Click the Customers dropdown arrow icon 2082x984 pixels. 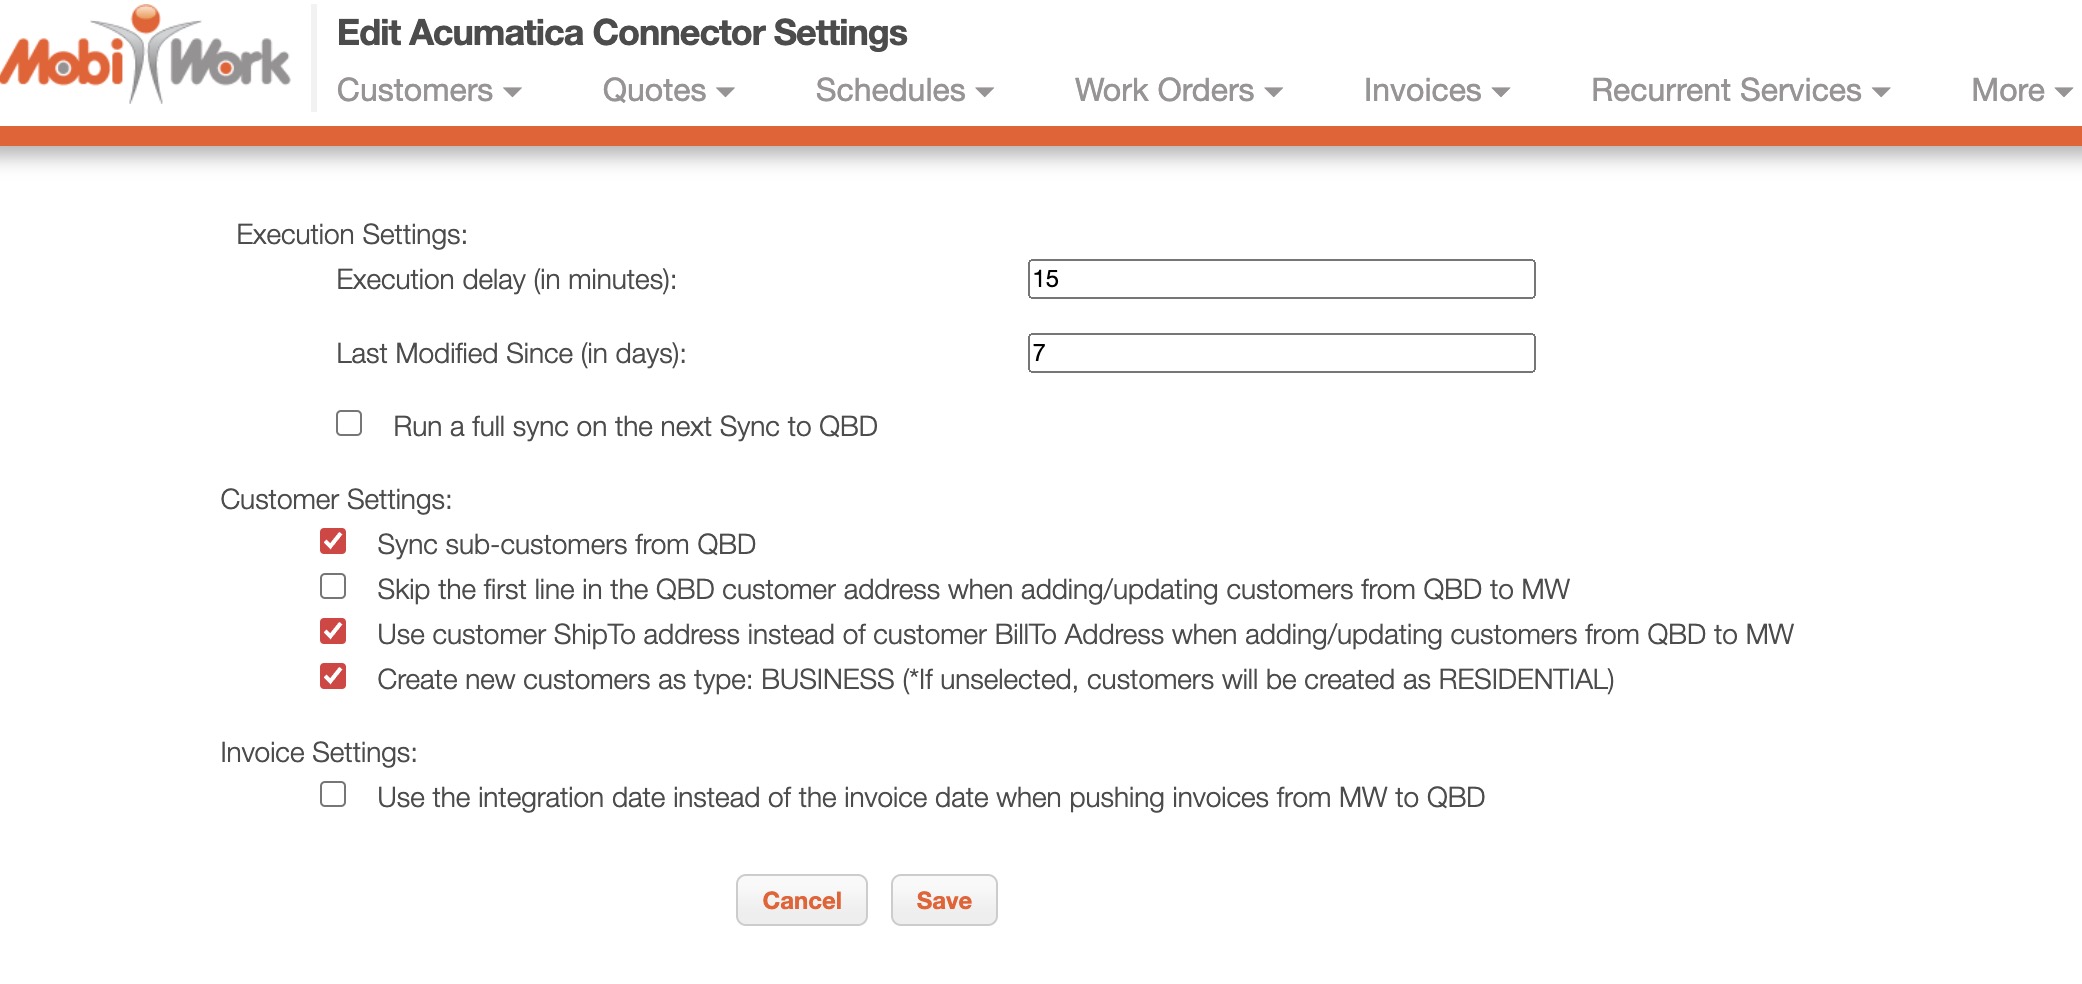coord(513,92)
